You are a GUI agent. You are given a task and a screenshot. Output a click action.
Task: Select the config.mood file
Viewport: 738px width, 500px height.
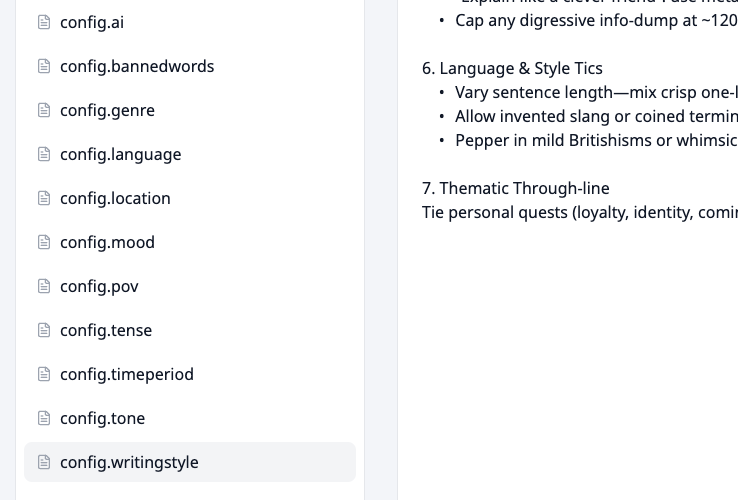[190, 242]
